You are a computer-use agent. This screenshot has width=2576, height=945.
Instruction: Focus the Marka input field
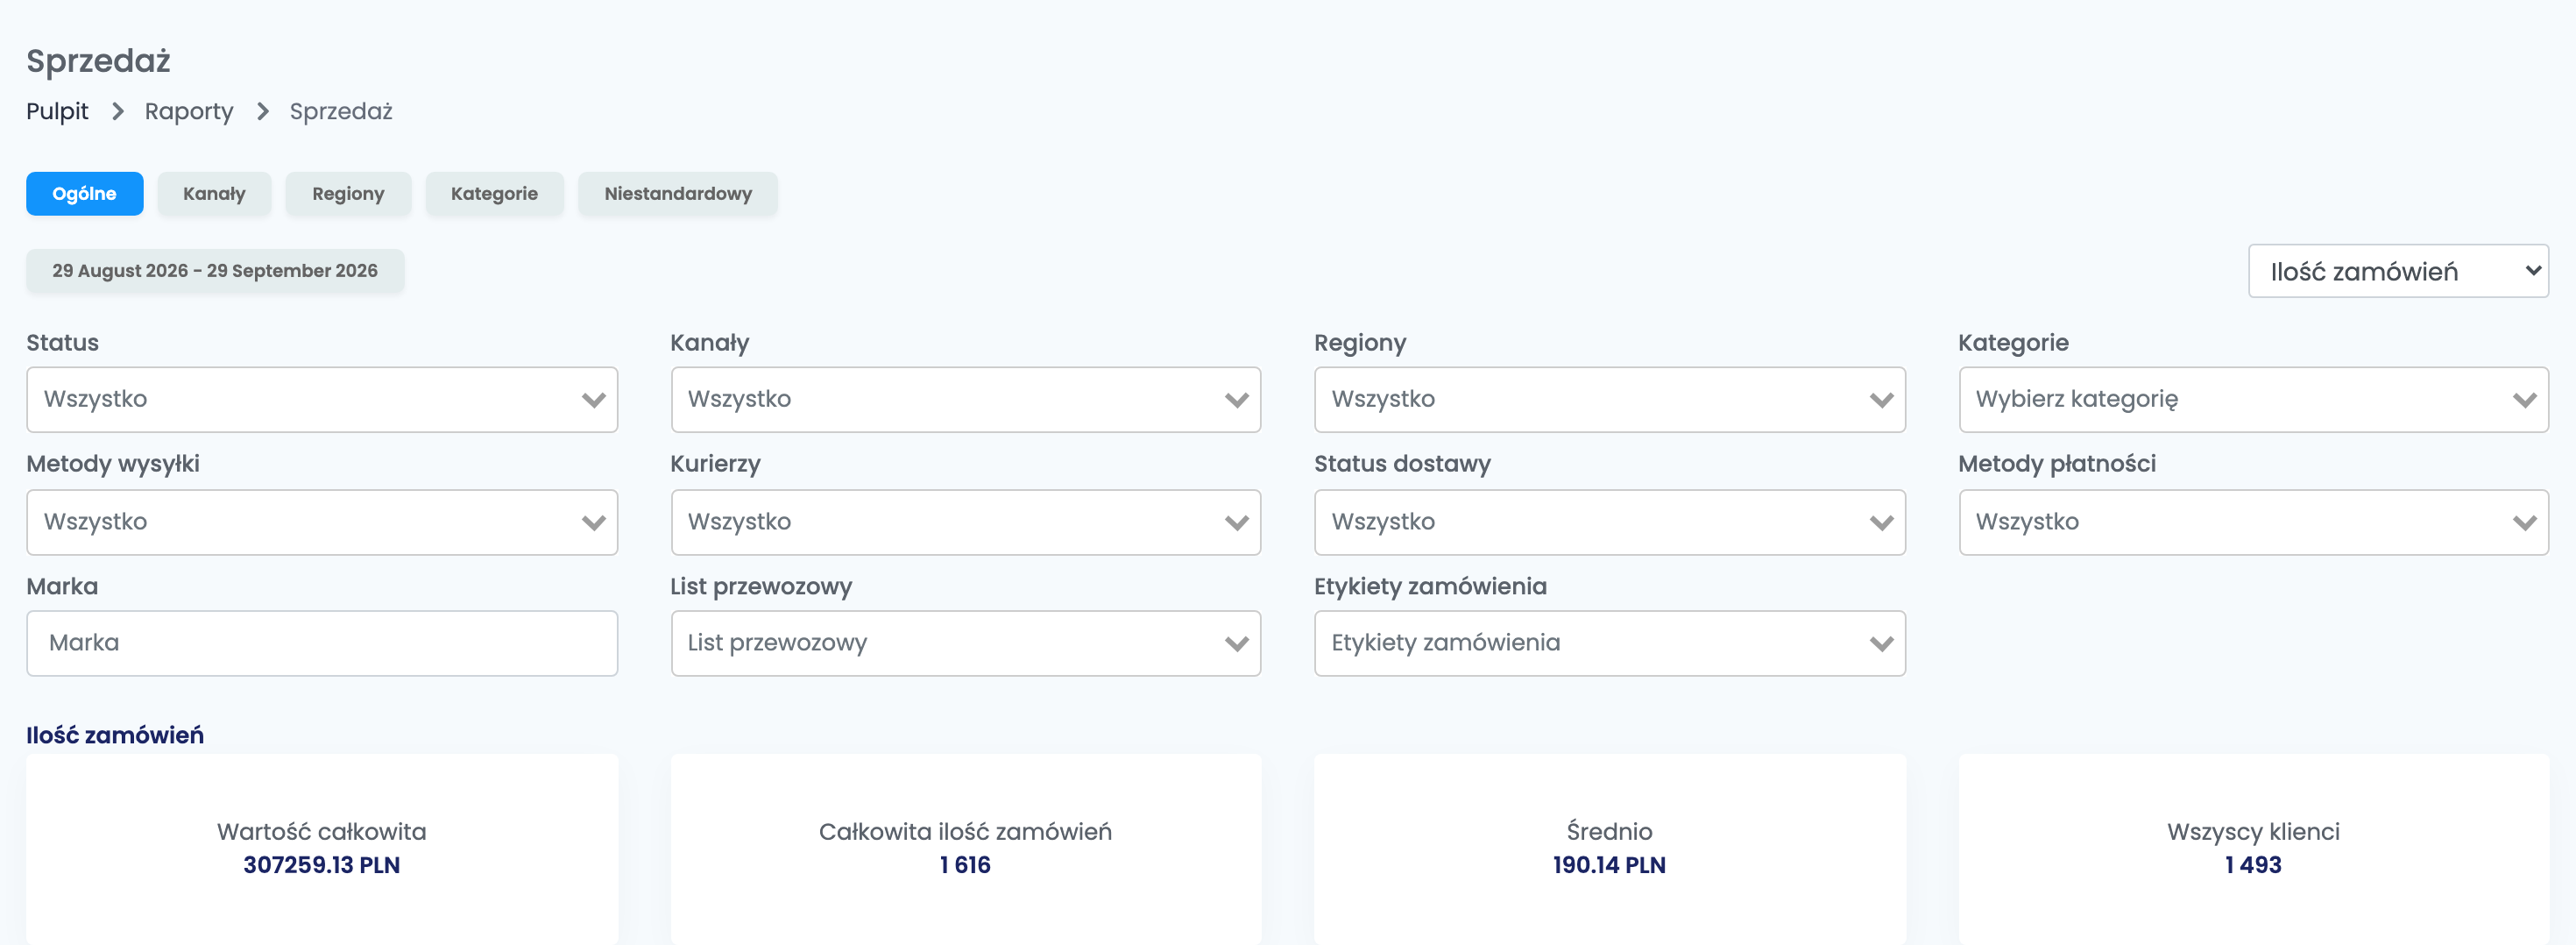tap(322, 643)
